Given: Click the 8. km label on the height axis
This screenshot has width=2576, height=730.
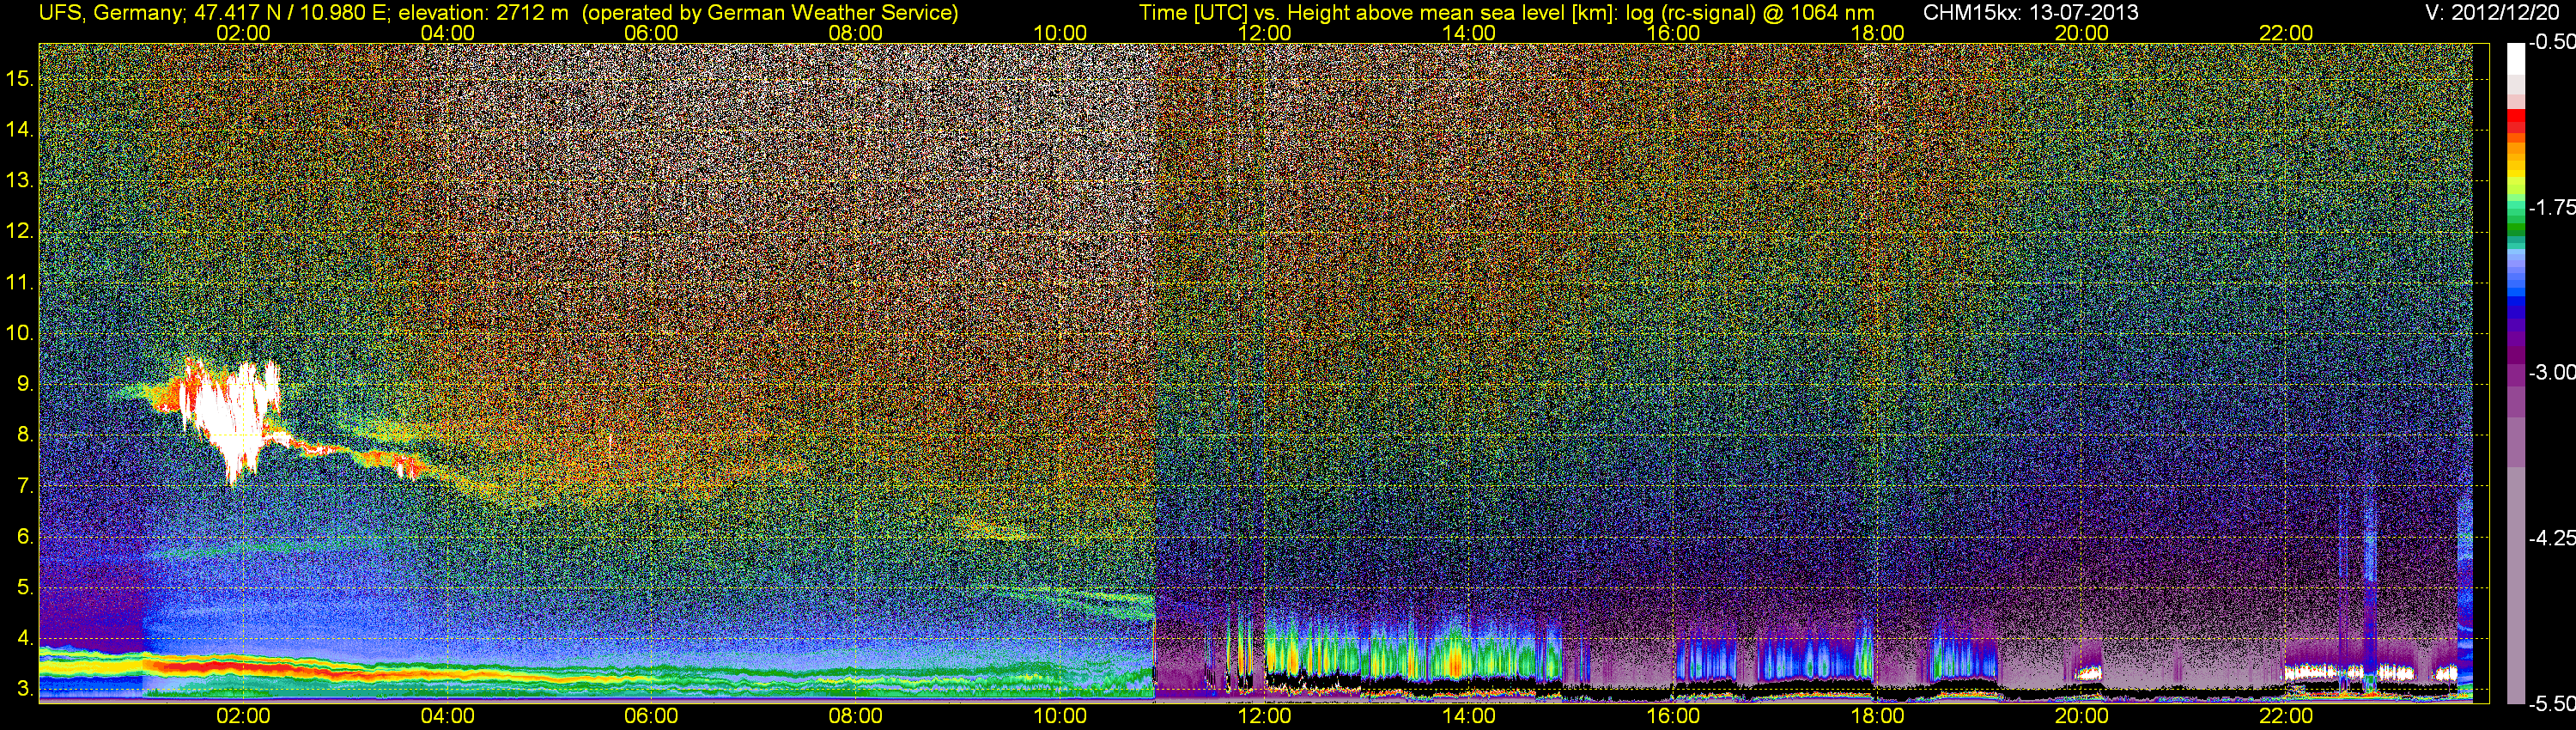Looking at the screenshot, I should pos(25,435).
